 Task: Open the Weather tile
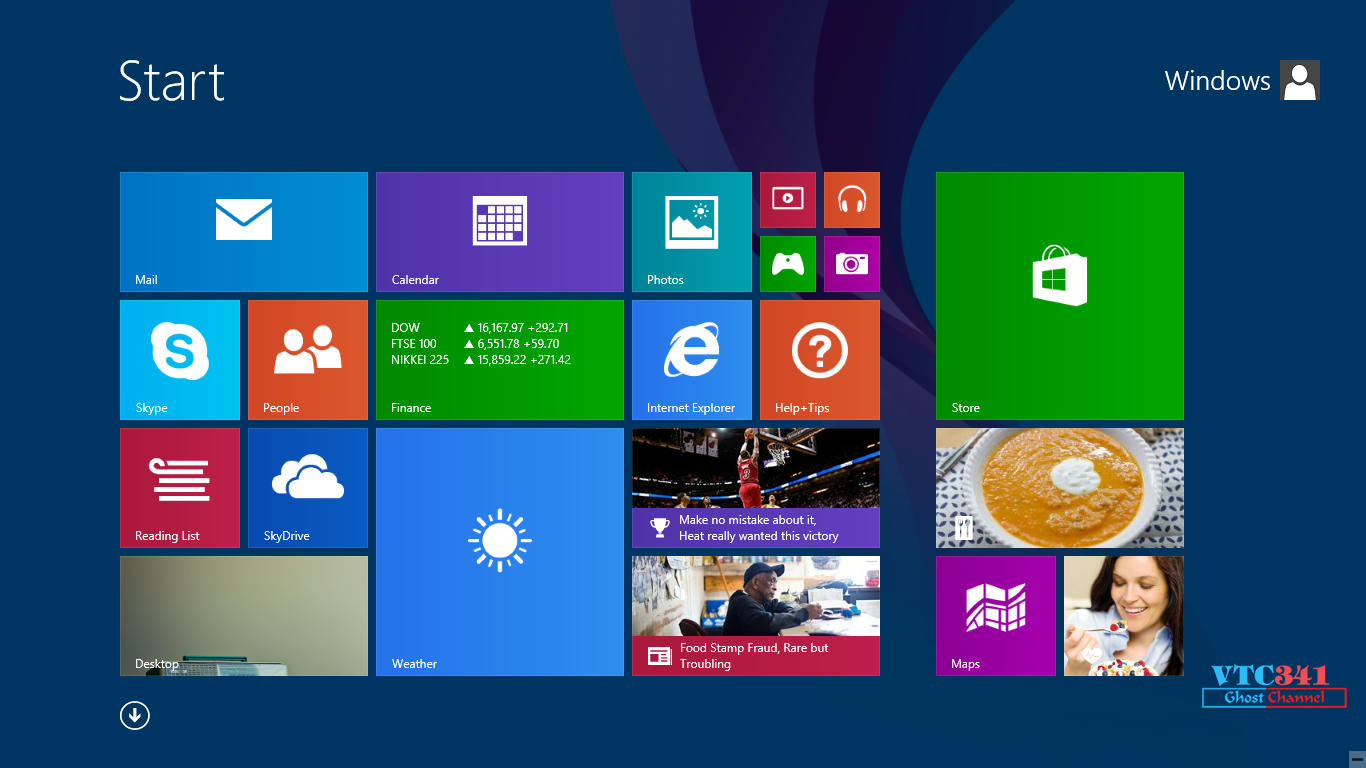point(500,552)
